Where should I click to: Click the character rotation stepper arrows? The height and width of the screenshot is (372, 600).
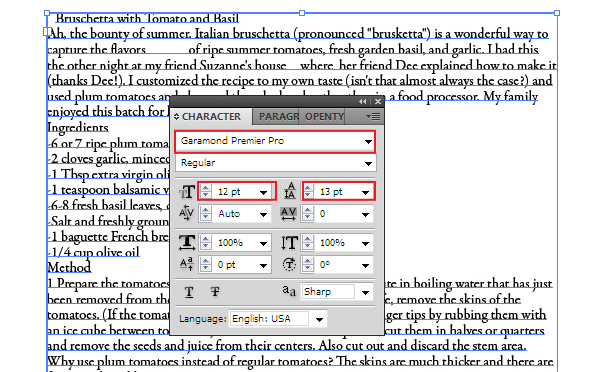pos(308,264)
